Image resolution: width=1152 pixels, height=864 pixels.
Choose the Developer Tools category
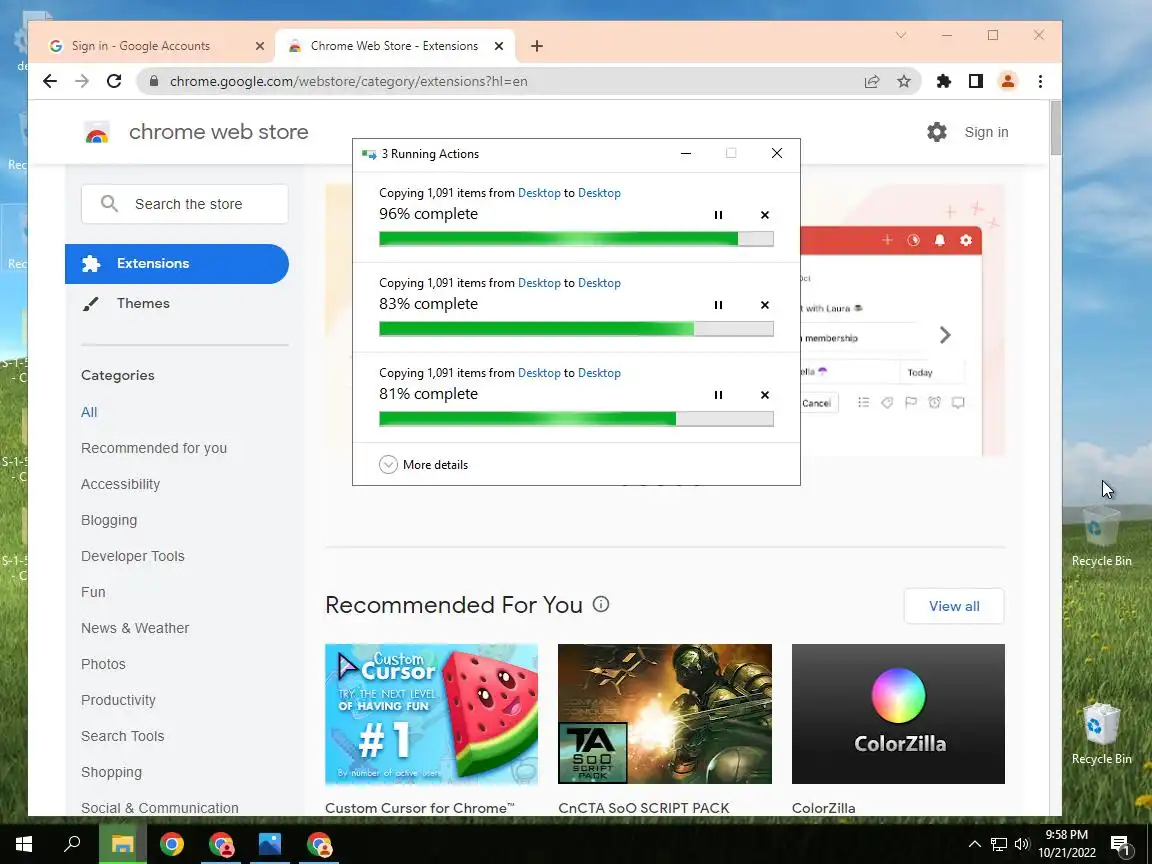point(133,556)
